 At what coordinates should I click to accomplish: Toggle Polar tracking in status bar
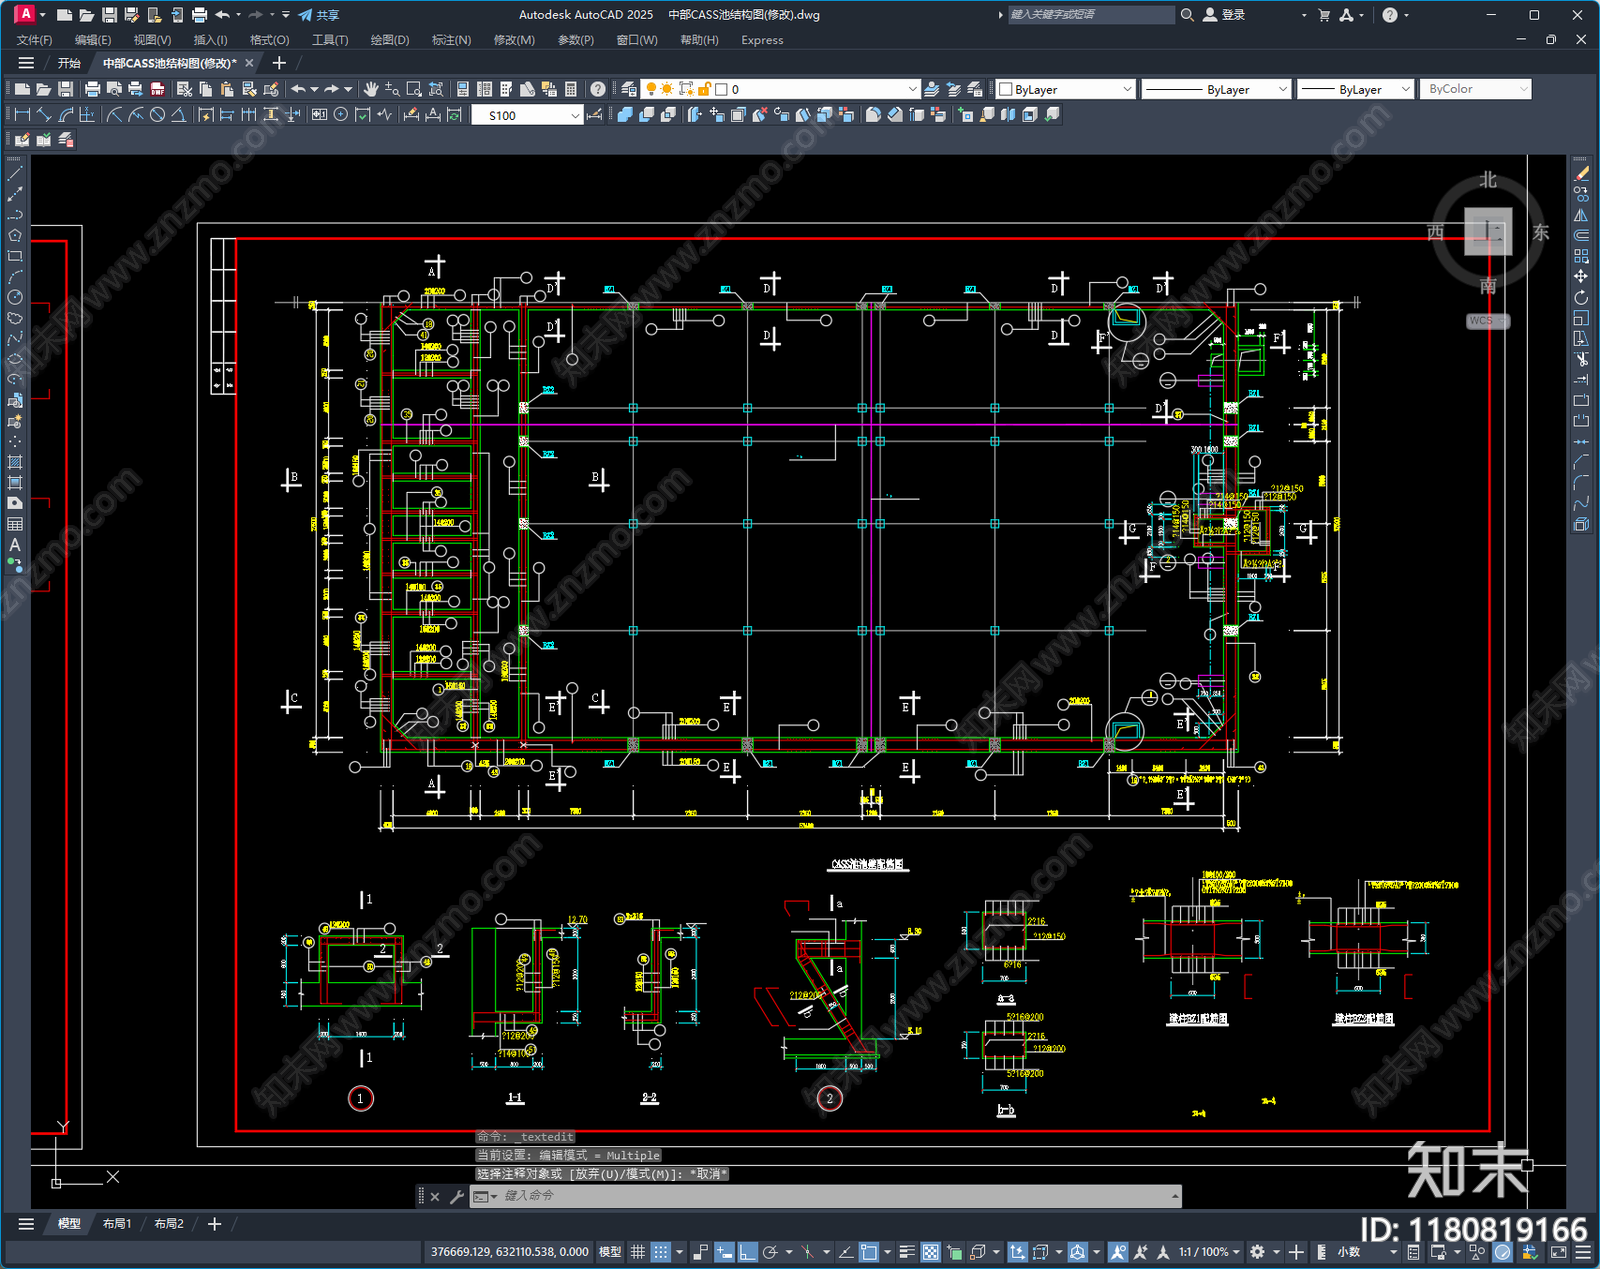[x=769, y=1252]
